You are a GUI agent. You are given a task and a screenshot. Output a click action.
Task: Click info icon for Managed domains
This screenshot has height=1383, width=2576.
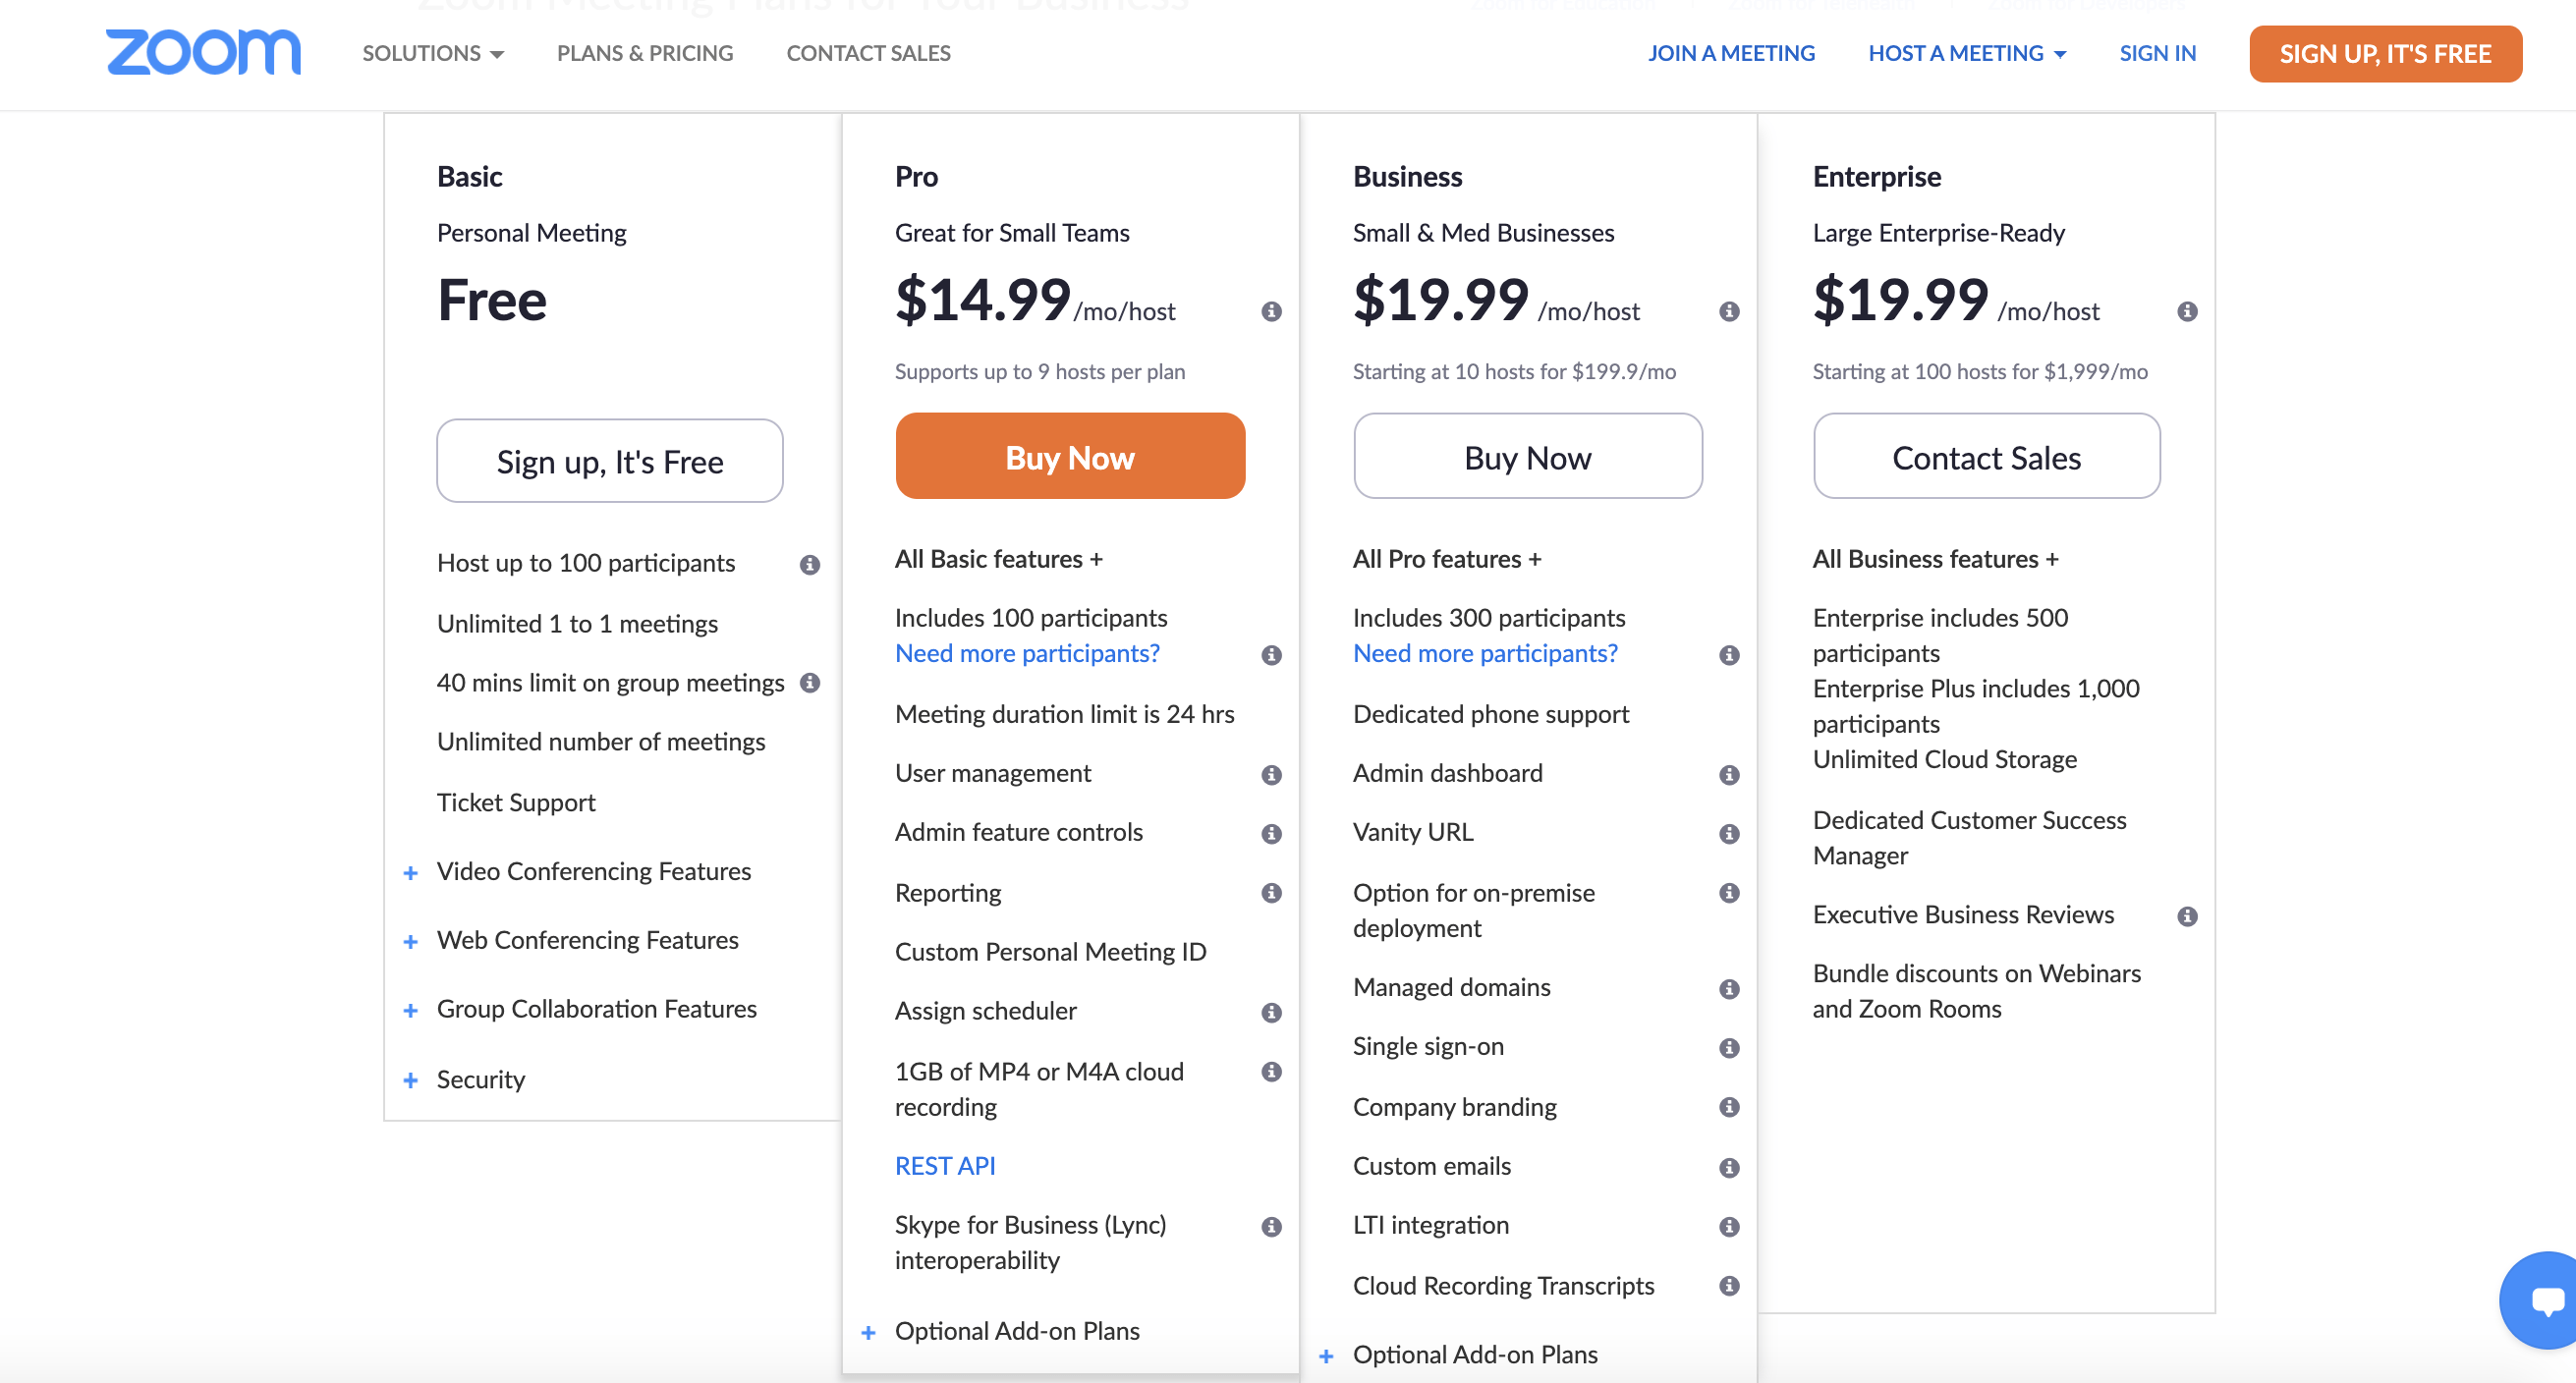click(1729, 989)
